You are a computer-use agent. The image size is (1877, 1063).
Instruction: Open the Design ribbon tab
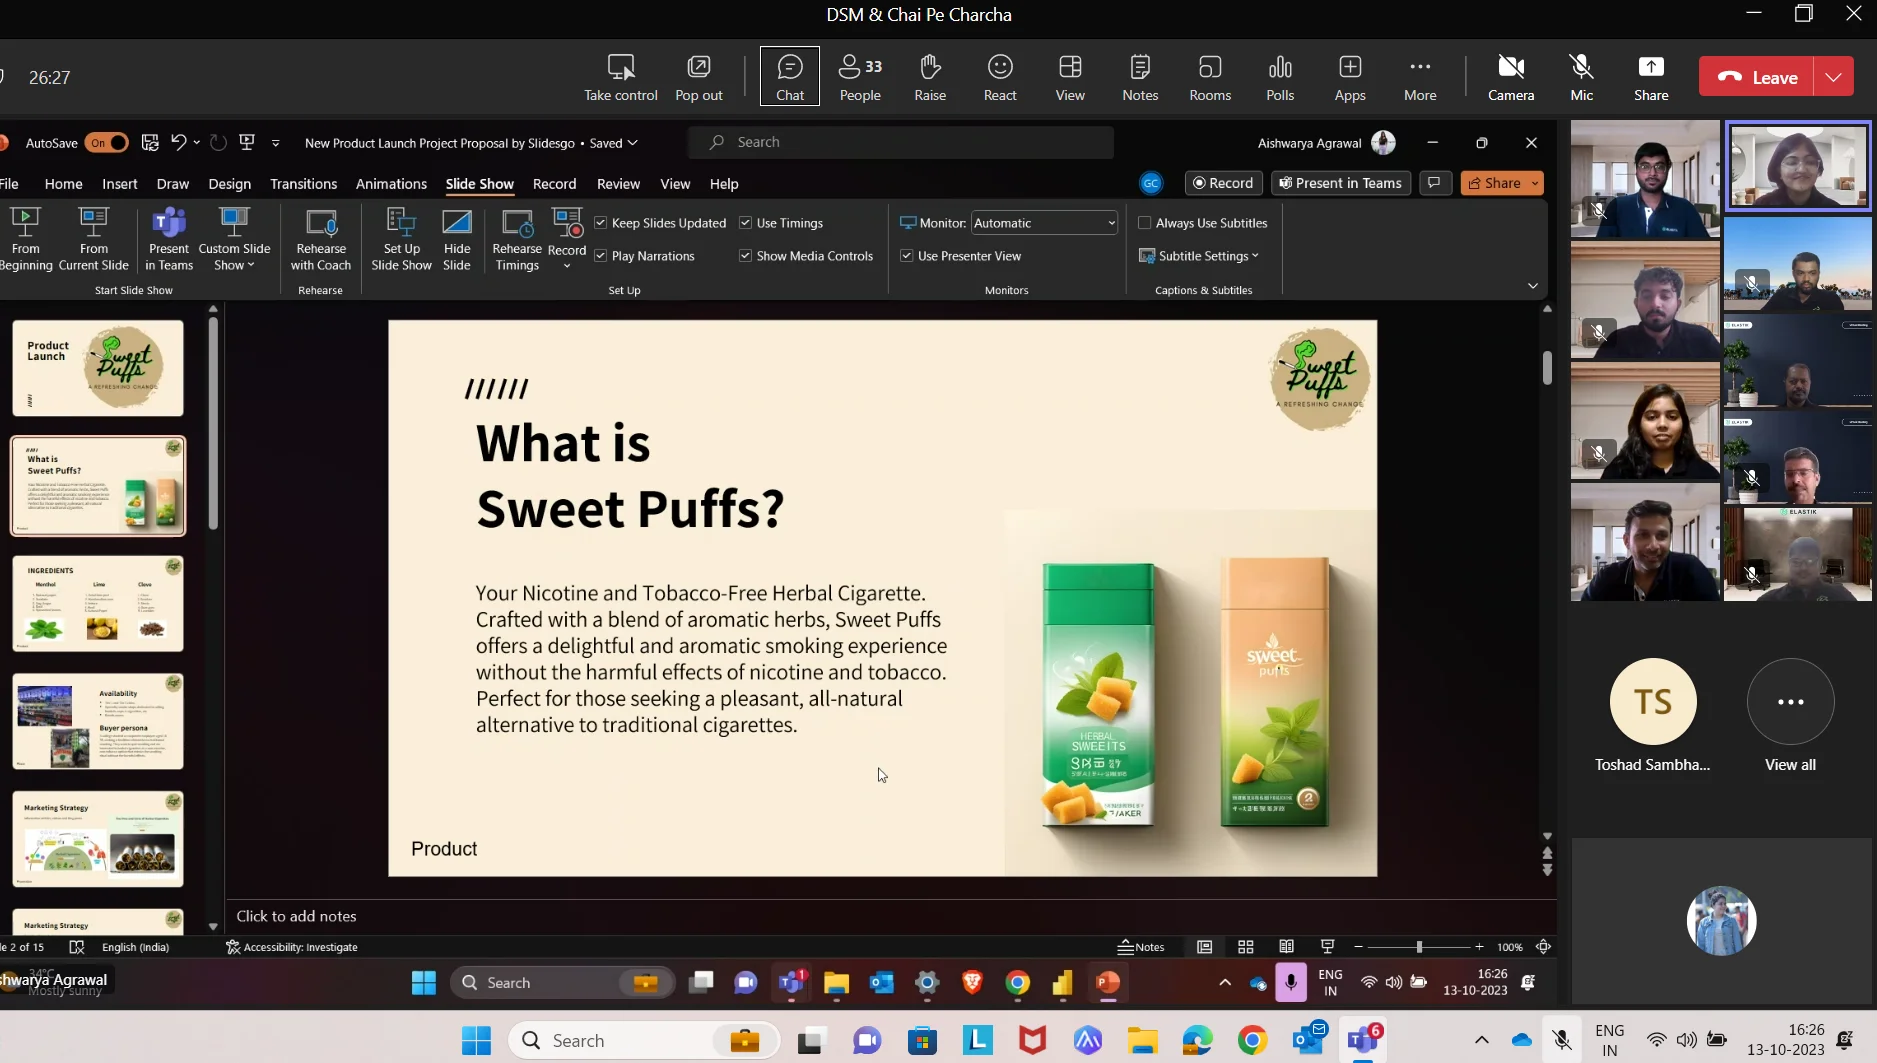coord(229,184)
